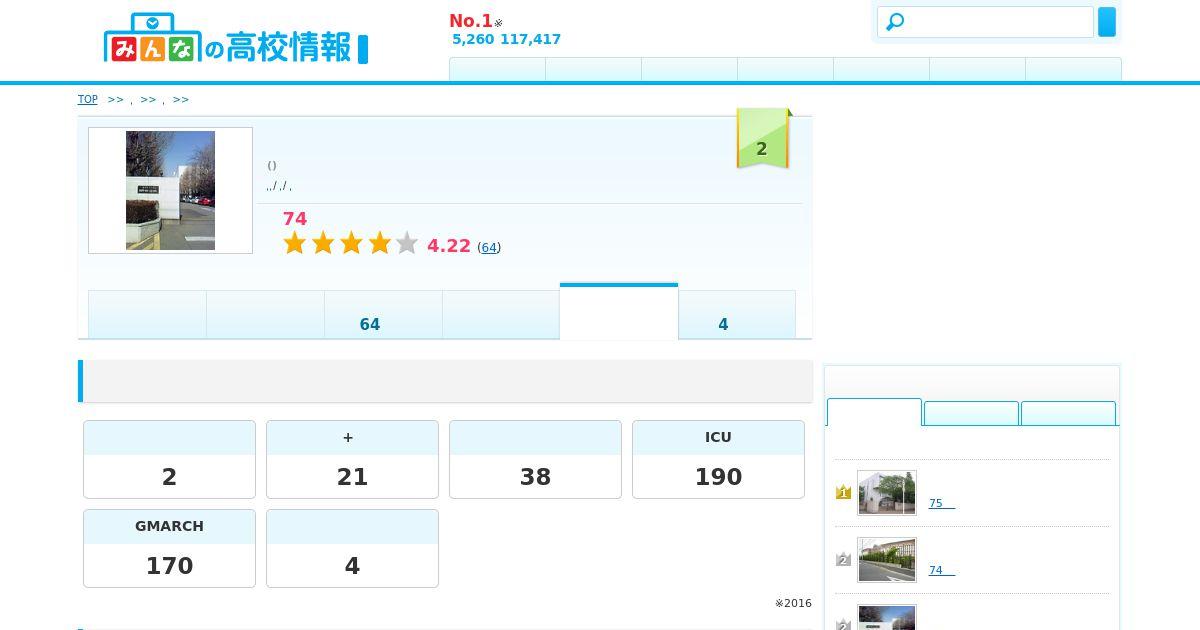
Task: Click the magnifier icon in the search box
Action: (x=895, y=22)
